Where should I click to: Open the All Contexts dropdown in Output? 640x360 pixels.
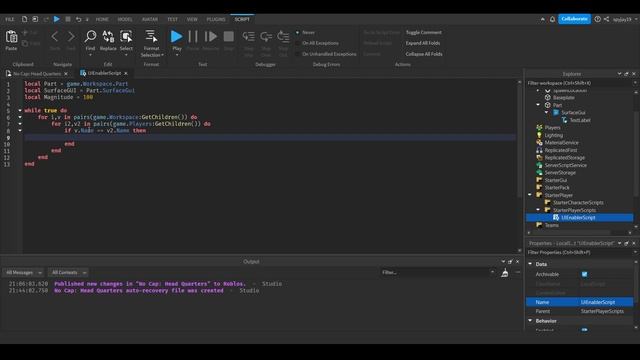tap(68, 273)
